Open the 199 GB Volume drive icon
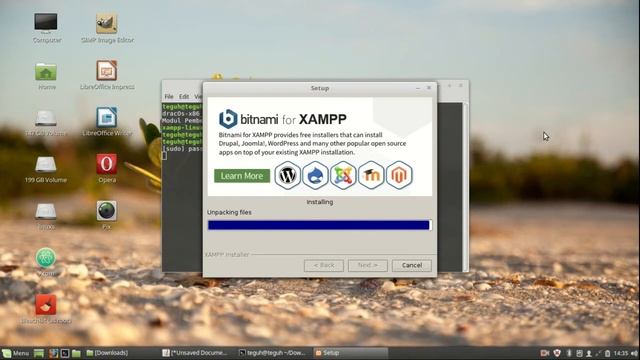Image resolution: width=640 pixels, height=360 pixels. click(x=46, y=169)
